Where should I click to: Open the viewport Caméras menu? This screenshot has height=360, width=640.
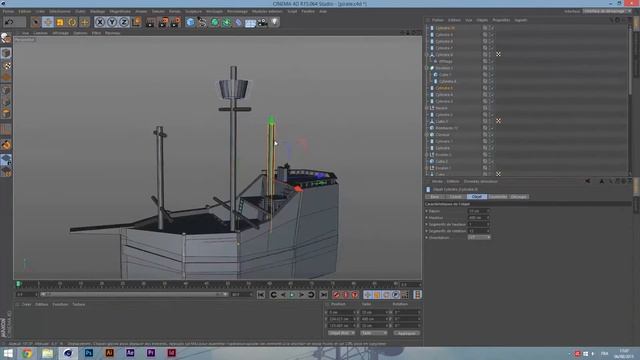(40, 33)
